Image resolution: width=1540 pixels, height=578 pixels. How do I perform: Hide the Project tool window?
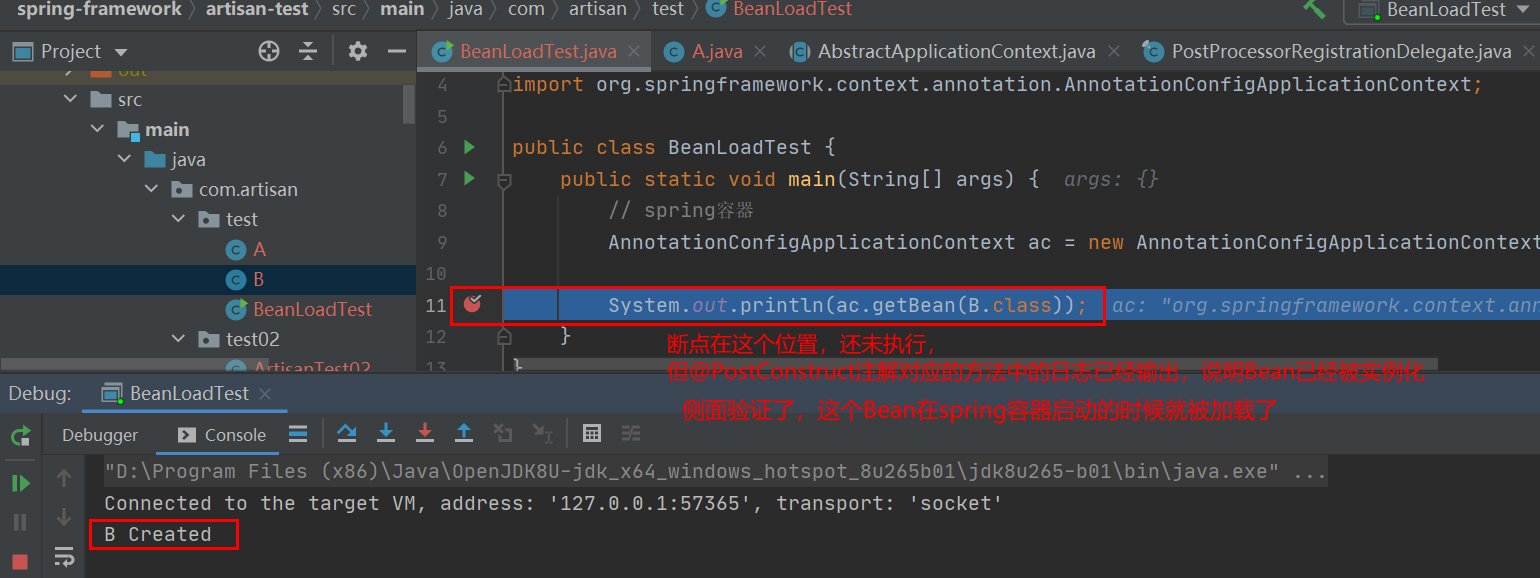pos(397,51)
